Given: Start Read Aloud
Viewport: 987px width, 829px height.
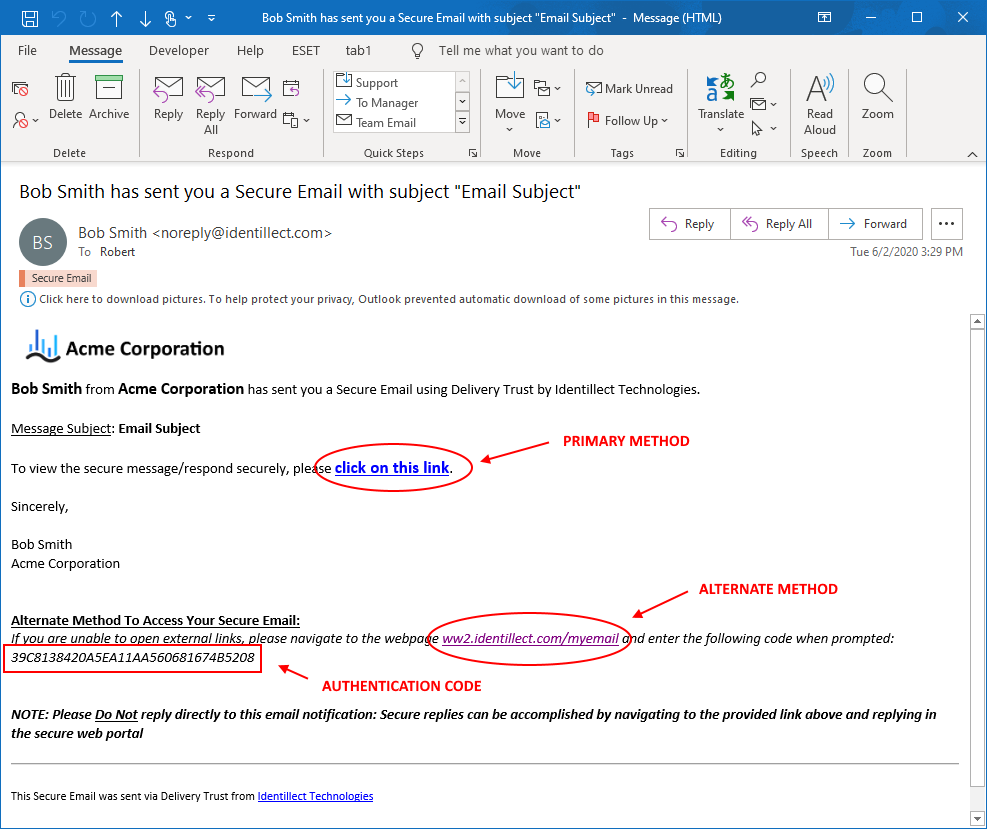Looking at the screenshot, I should [x=820, y=104].
